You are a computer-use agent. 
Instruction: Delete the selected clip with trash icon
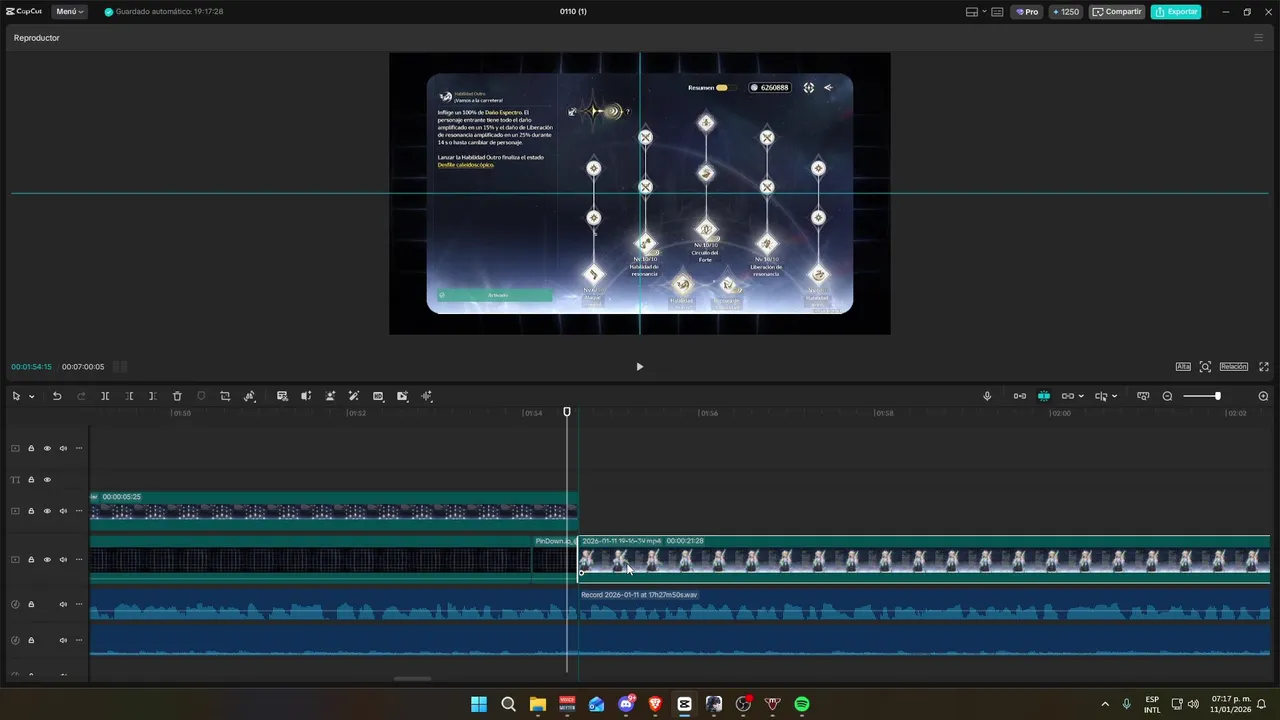coord(177,397)
